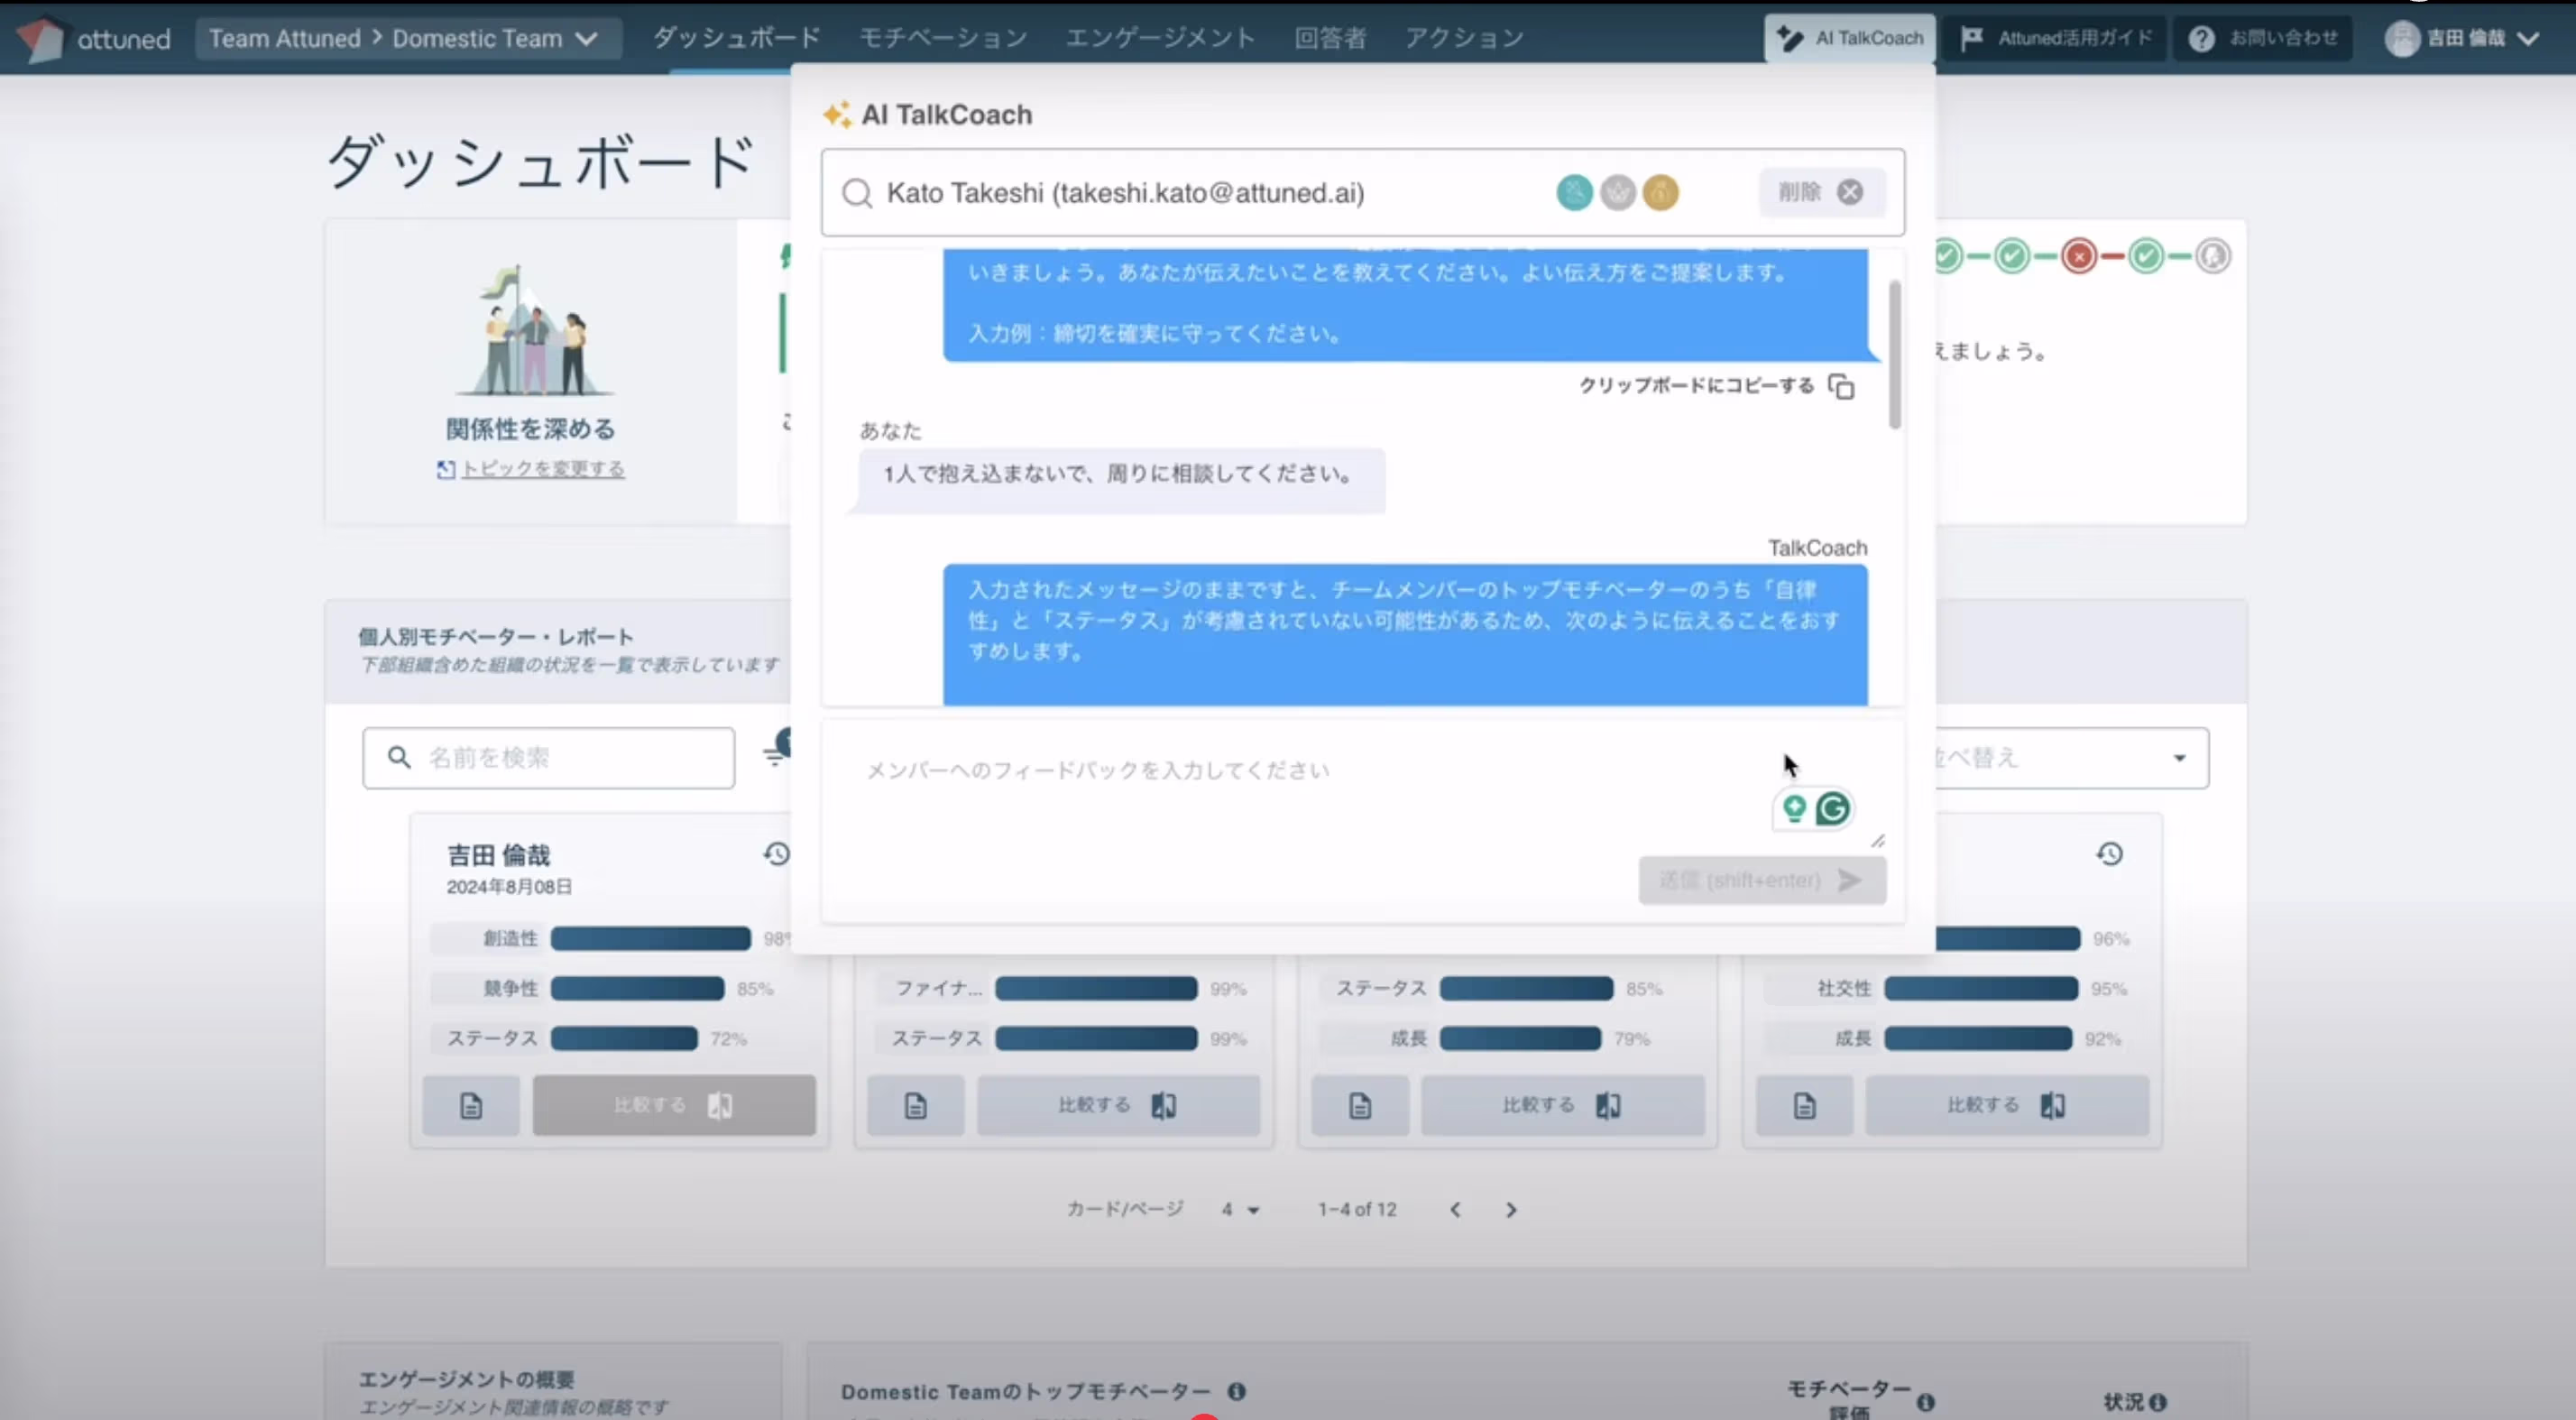This screenshot has height=1420, width=2576.
Task: Open report icon on third card with 成長 79%
Action: coord(1360,1105)
